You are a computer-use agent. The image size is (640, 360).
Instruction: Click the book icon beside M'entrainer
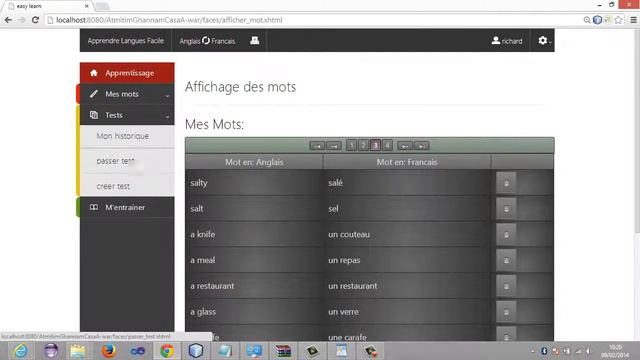point(93,207)
